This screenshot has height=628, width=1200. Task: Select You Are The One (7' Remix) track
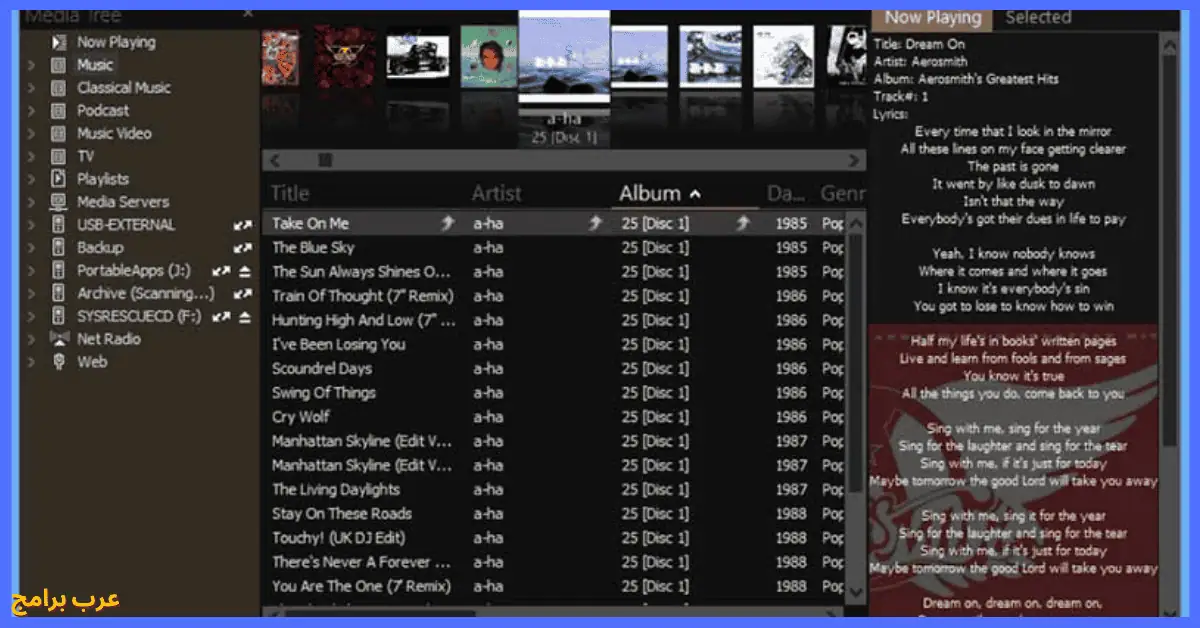(x=362, y=587)
